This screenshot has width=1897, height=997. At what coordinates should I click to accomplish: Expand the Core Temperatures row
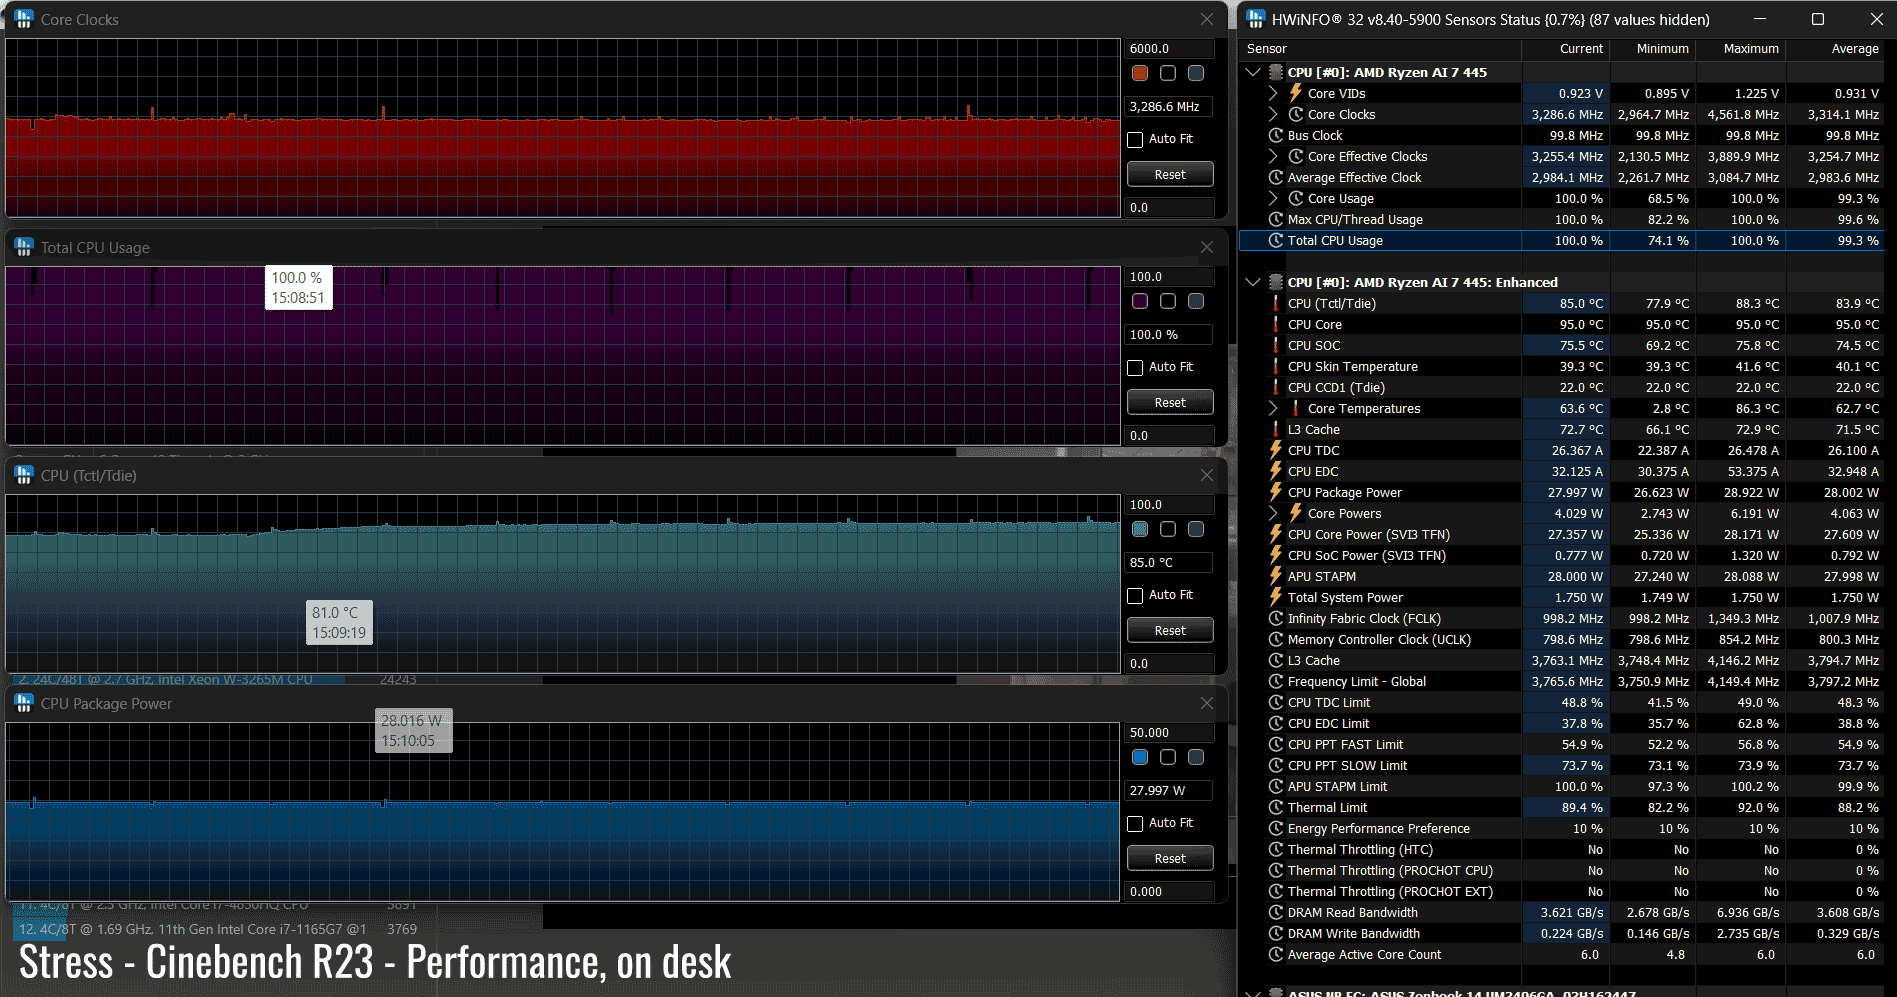[1273, 408]
